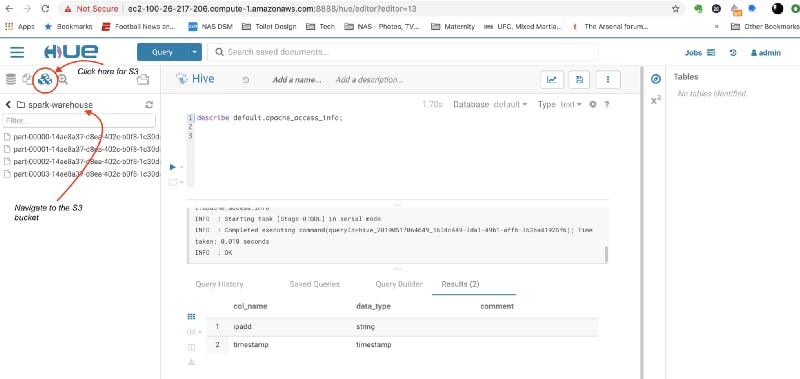This screenshot has width=800, height=379.
Task: Open file part-00001-14ae8a37
Action: (x=81, y=149)
